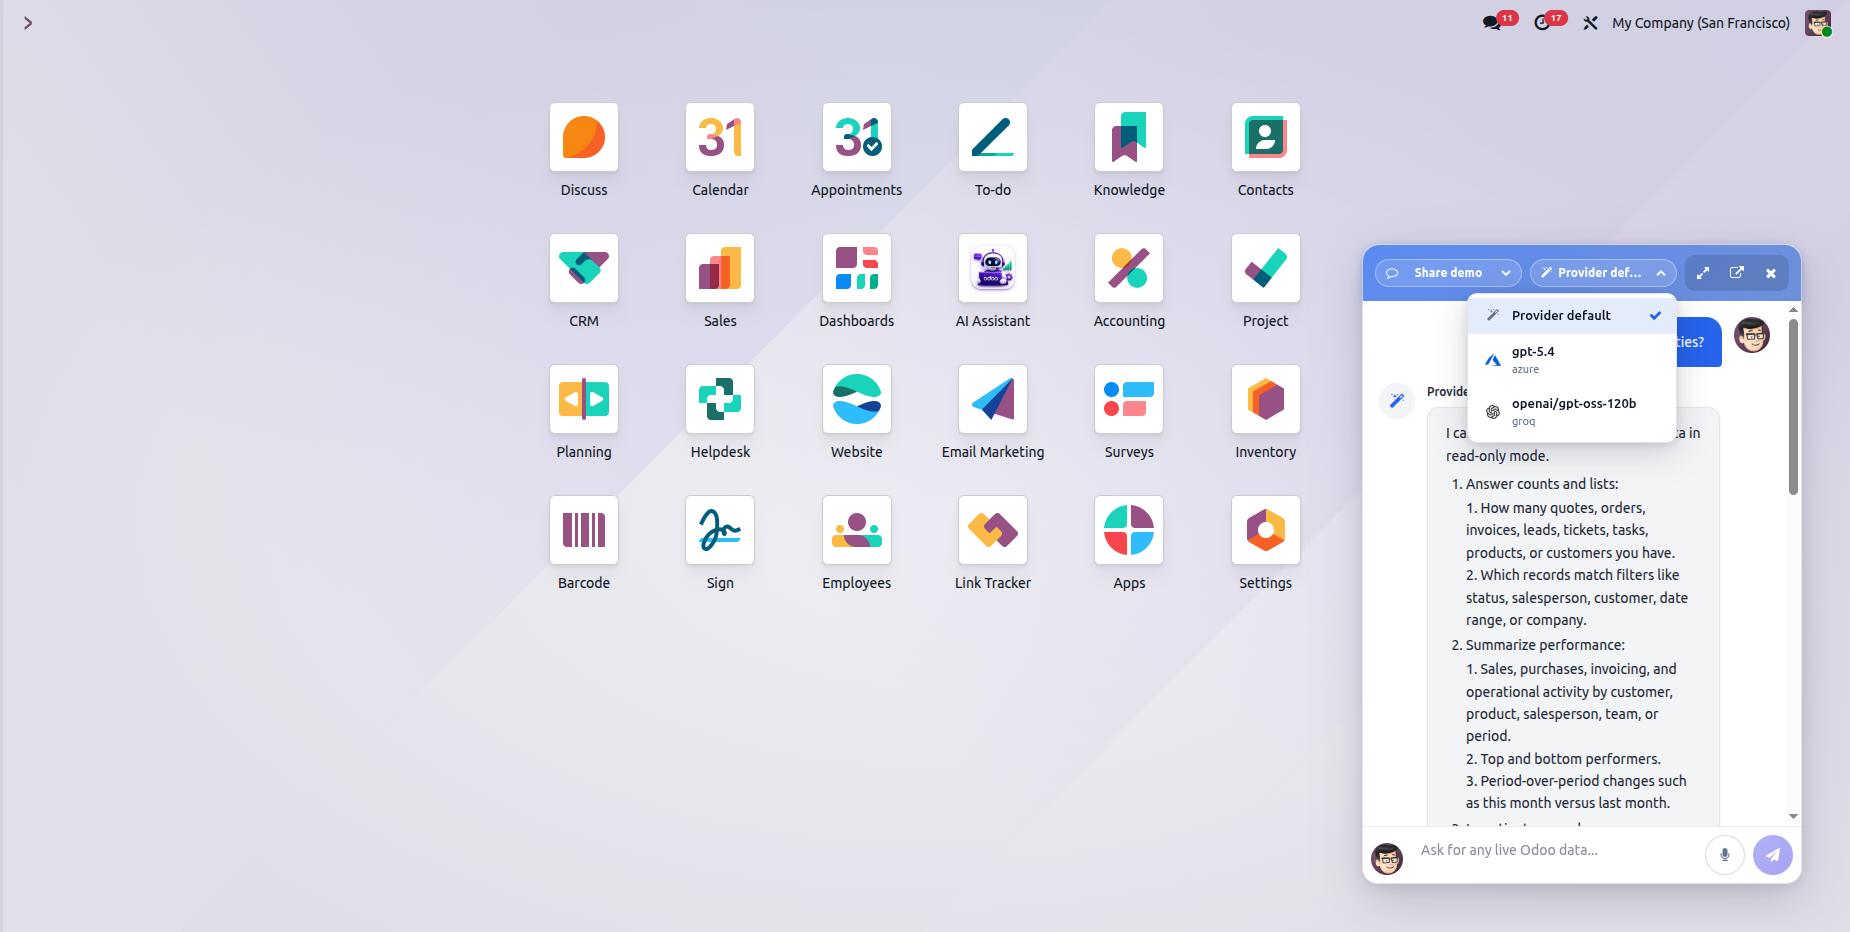
Task: Select the Provider default model option
Action: (x=1572, y=315)
